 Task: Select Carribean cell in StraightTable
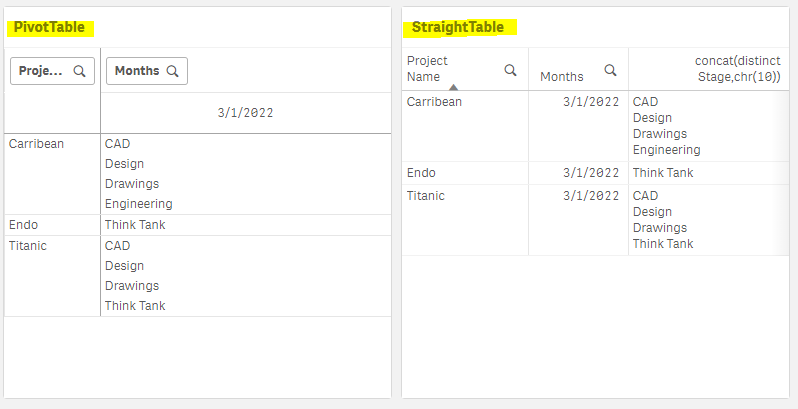435,102
